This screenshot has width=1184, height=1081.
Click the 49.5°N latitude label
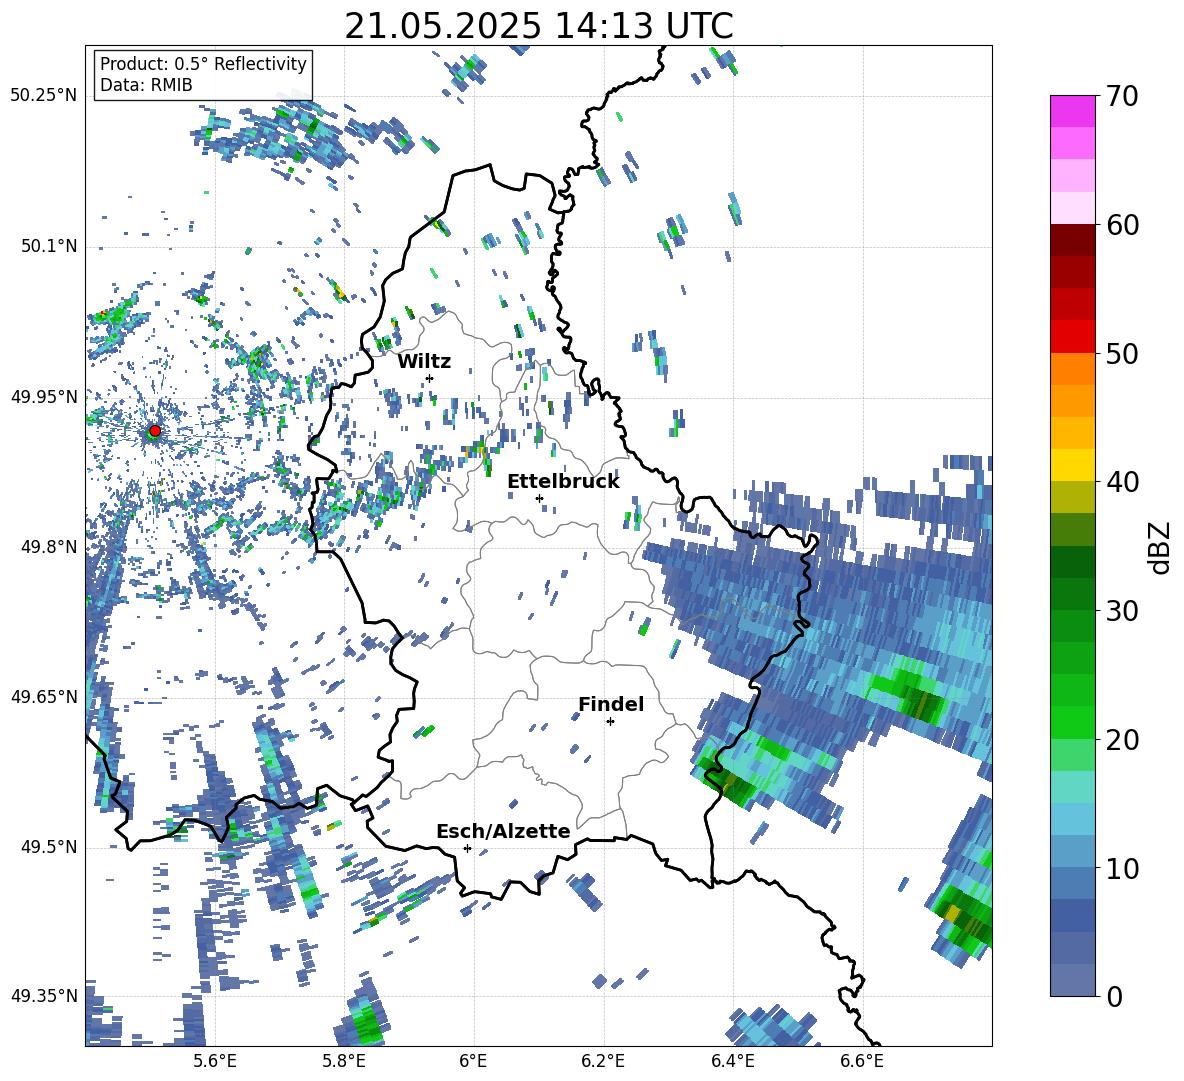click(x=48, y=846)
